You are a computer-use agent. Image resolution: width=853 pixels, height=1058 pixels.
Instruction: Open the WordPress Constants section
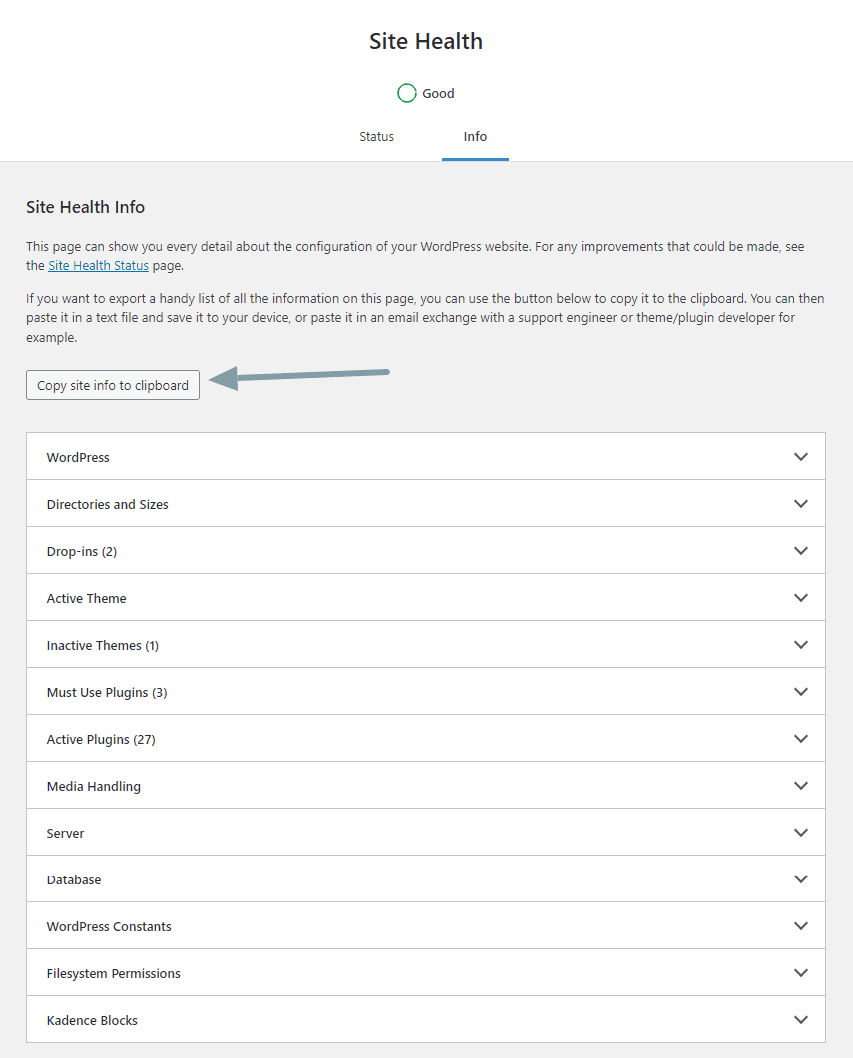(426, 926)
